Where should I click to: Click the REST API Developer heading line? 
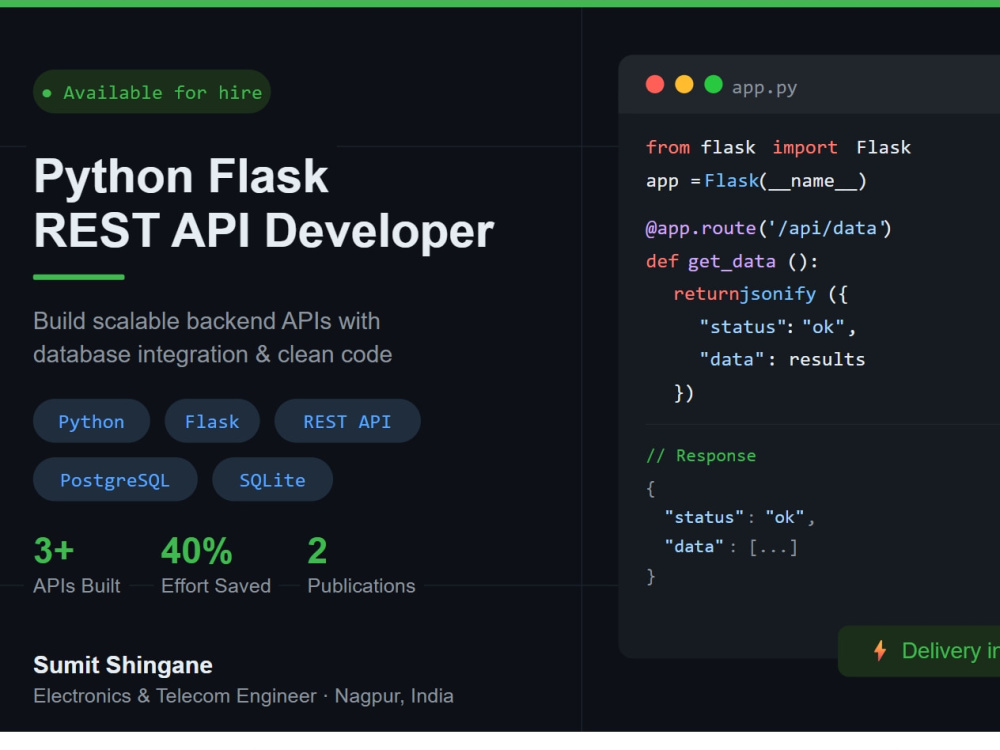pyautogui.click(x=264, y=231)
